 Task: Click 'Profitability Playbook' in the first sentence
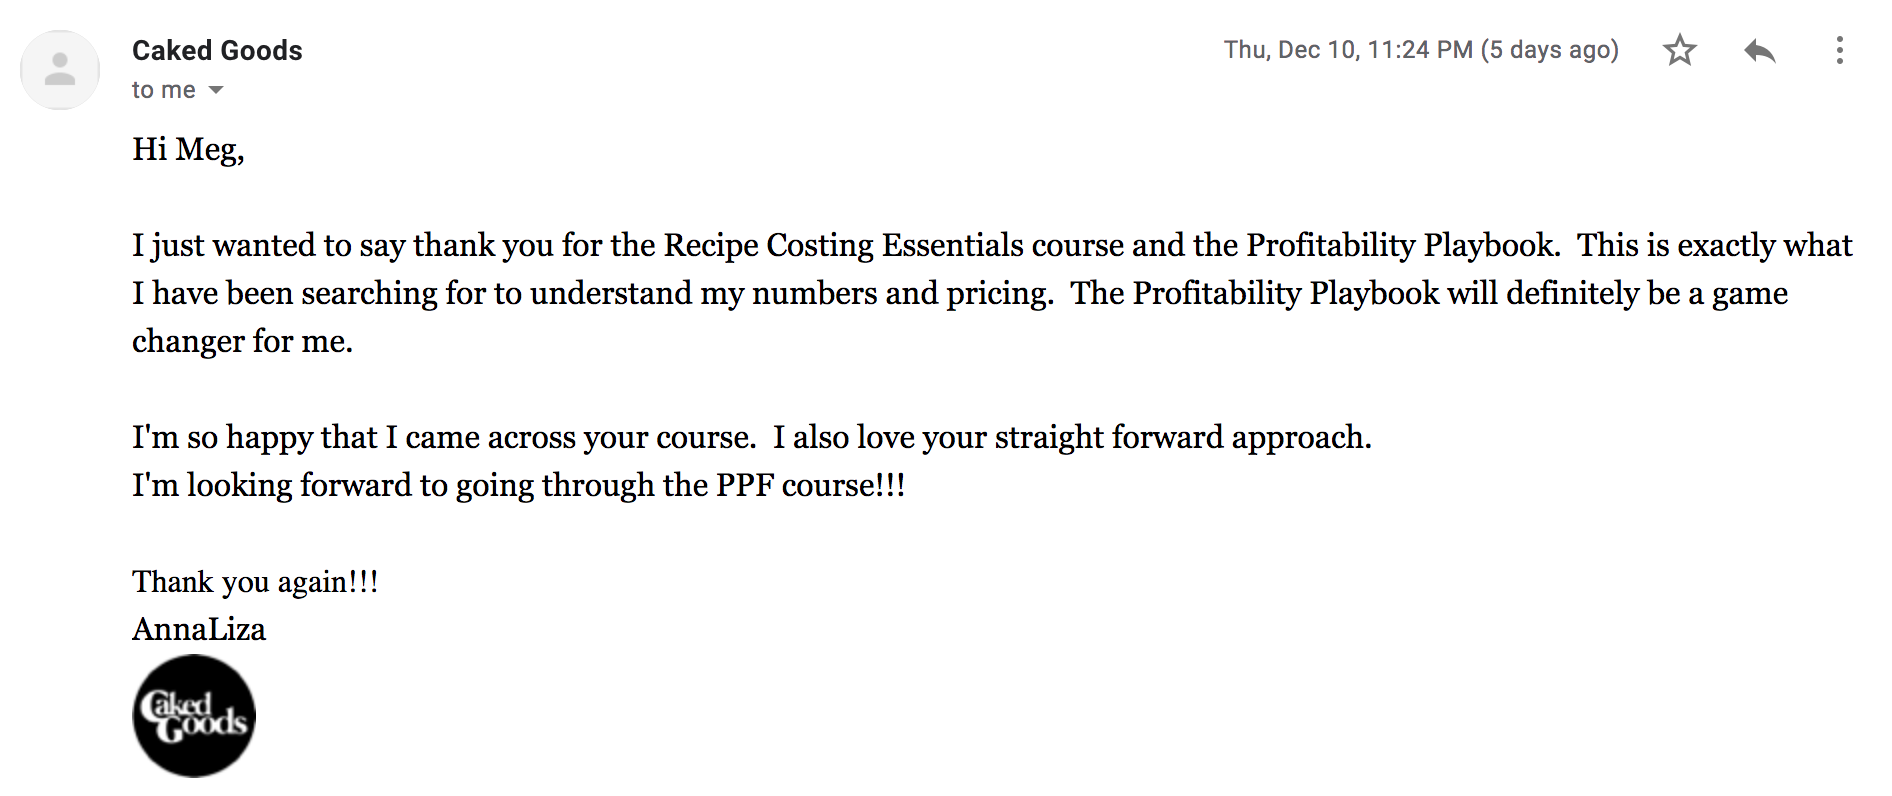coord(1402,246)
